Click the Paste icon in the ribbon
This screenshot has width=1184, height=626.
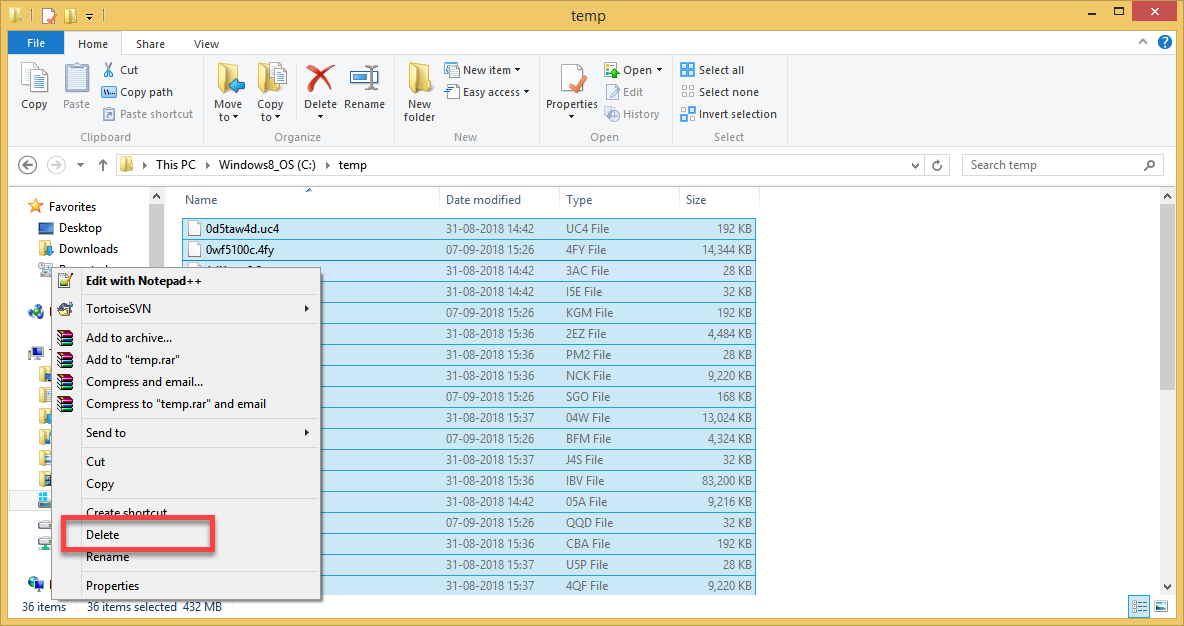pyautogui.click(x=76, y=88)
